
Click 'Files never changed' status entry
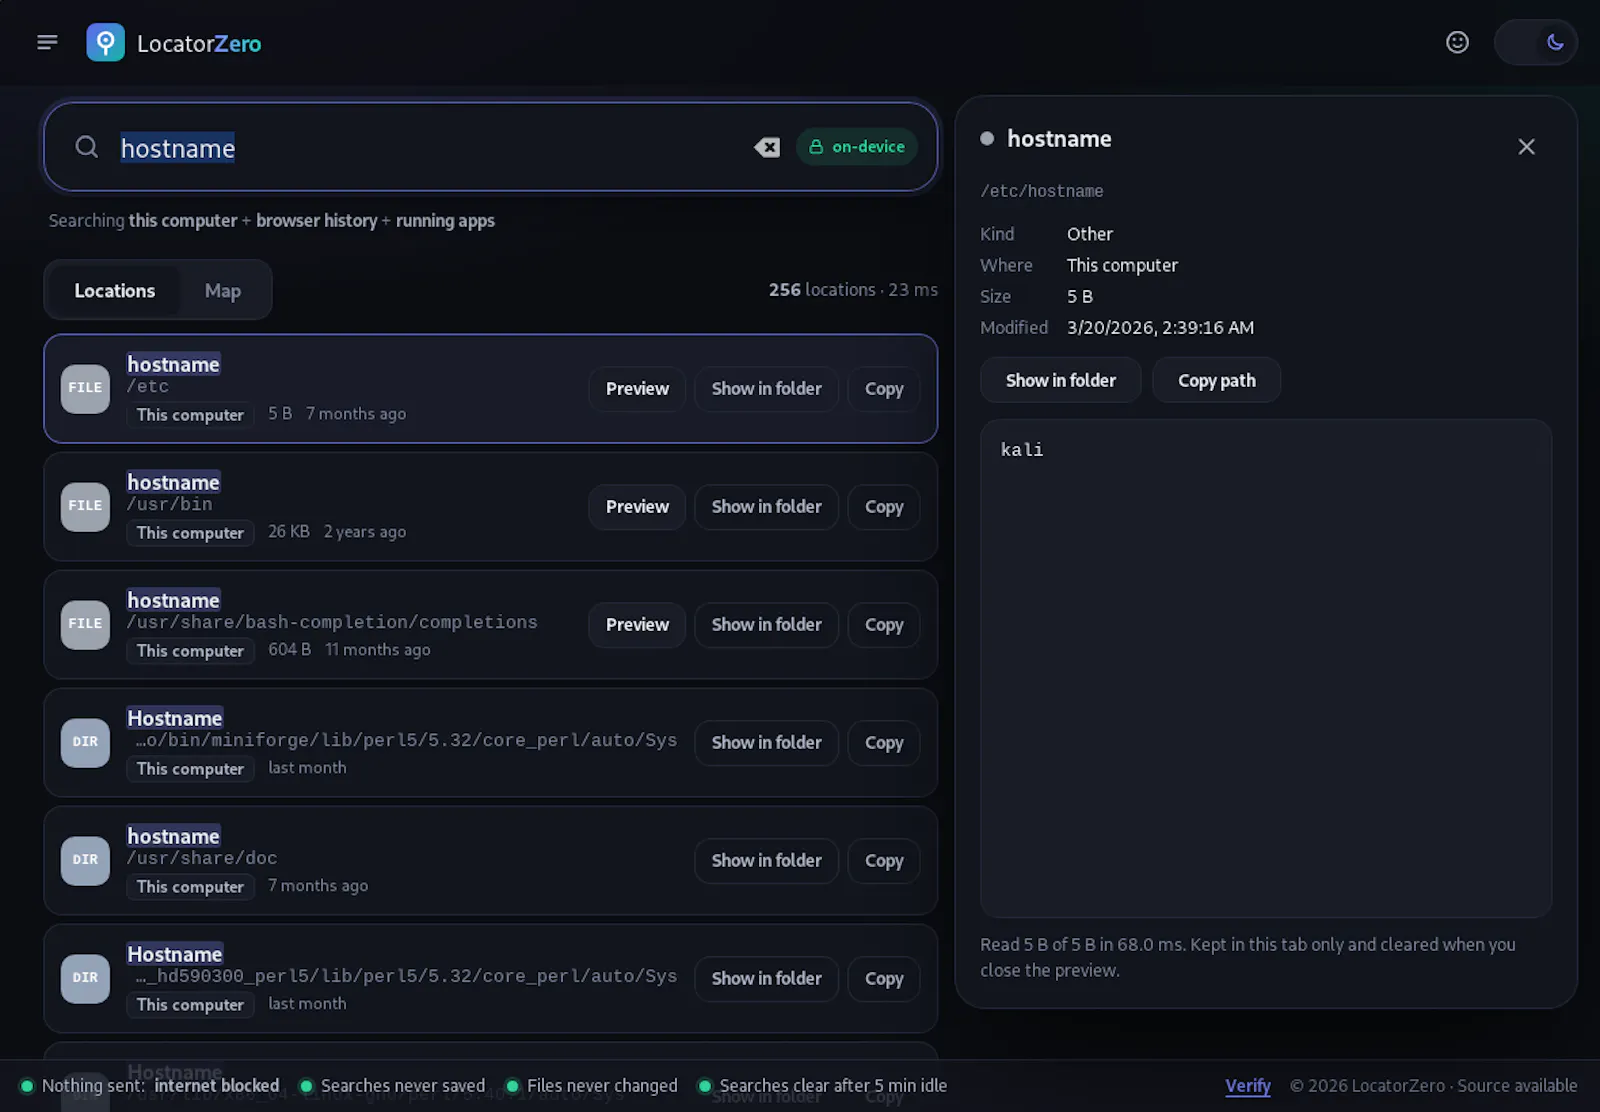tap(592, 1086)
